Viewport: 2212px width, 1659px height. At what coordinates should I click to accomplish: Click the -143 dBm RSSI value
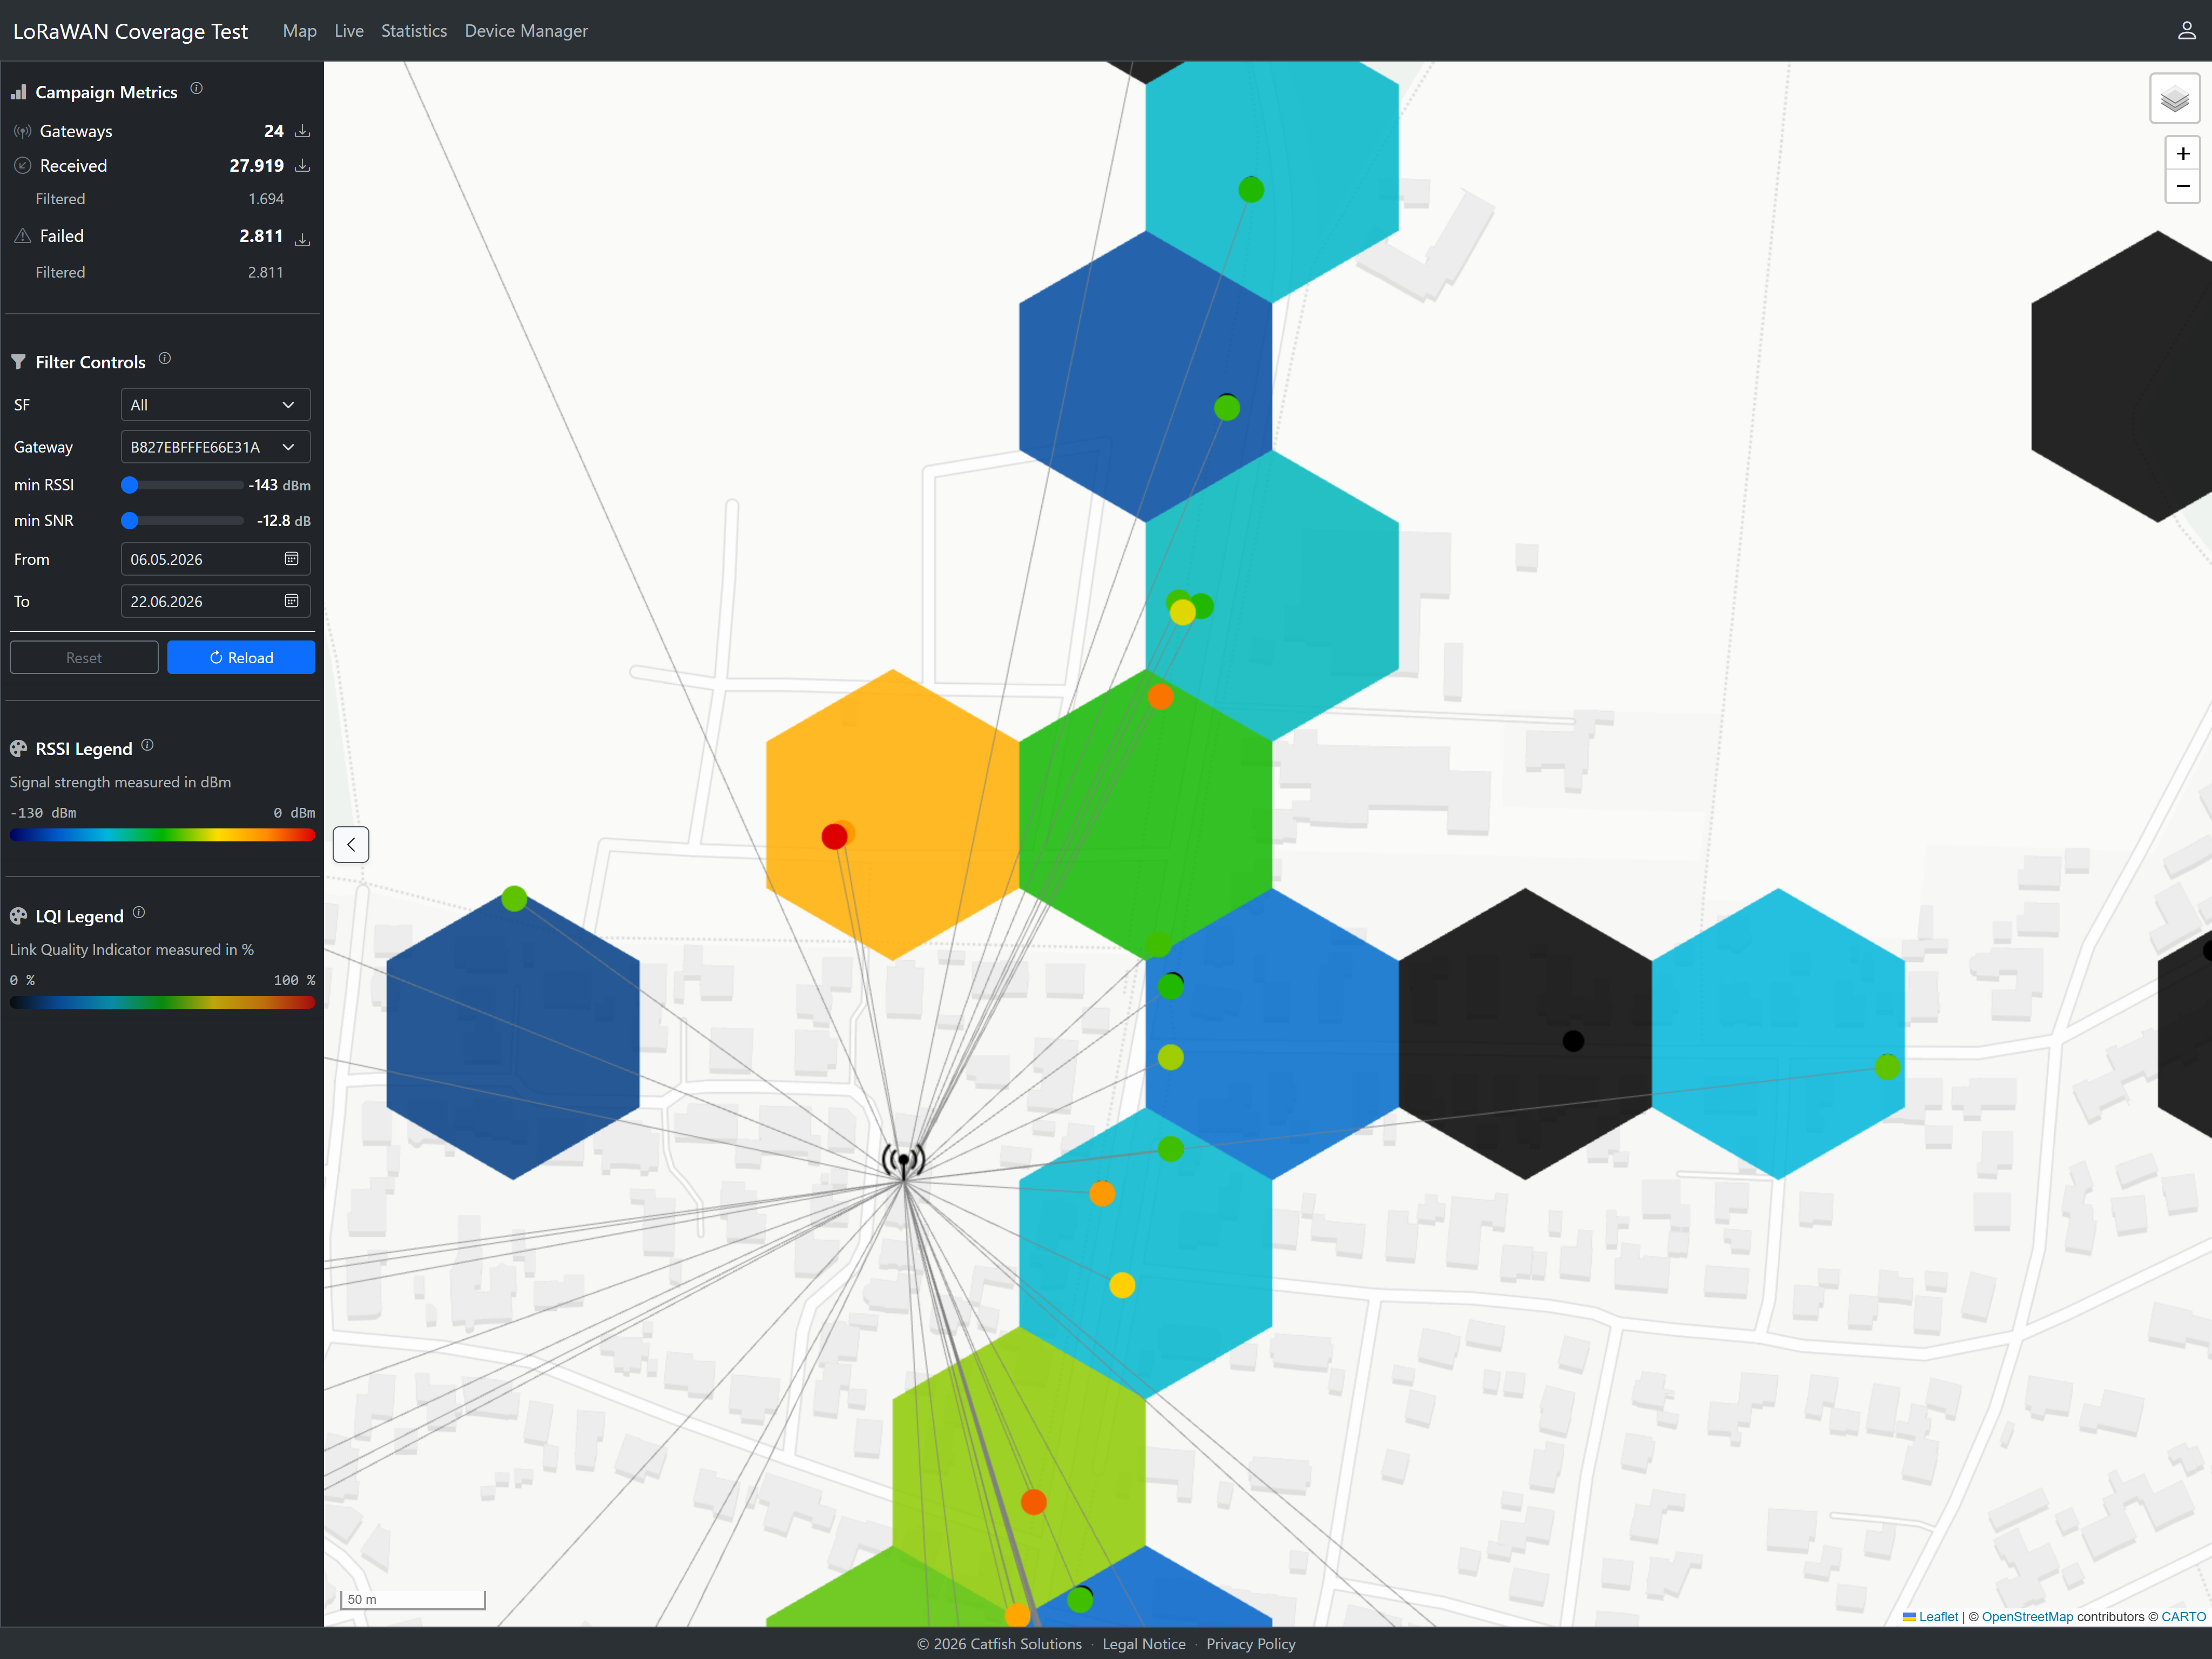279,485
